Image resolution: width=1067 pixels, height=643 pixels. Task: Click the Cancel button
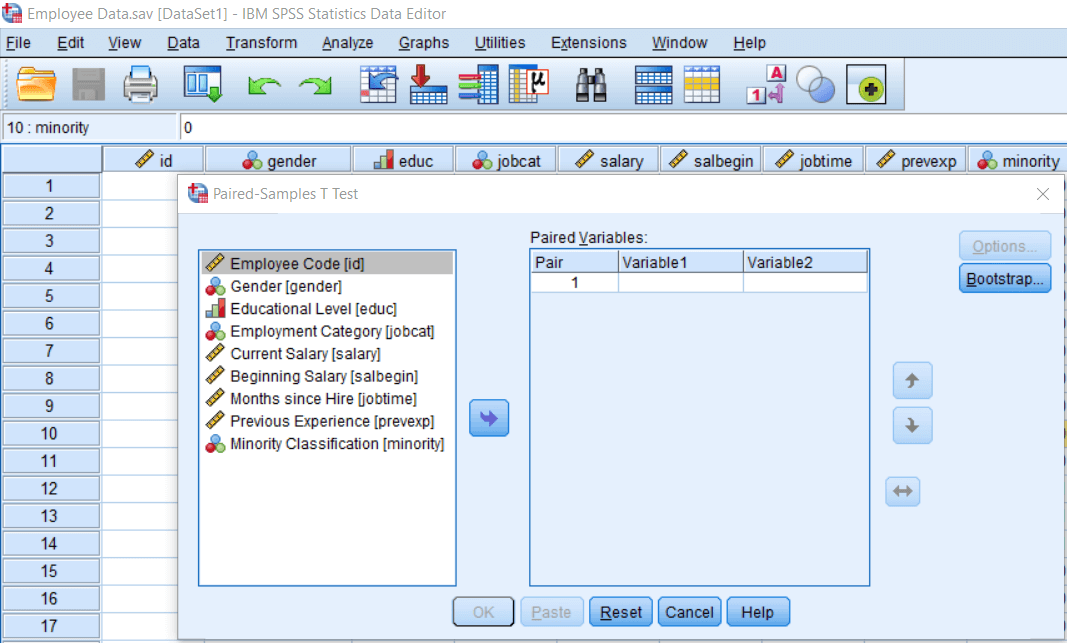point(689,612)
